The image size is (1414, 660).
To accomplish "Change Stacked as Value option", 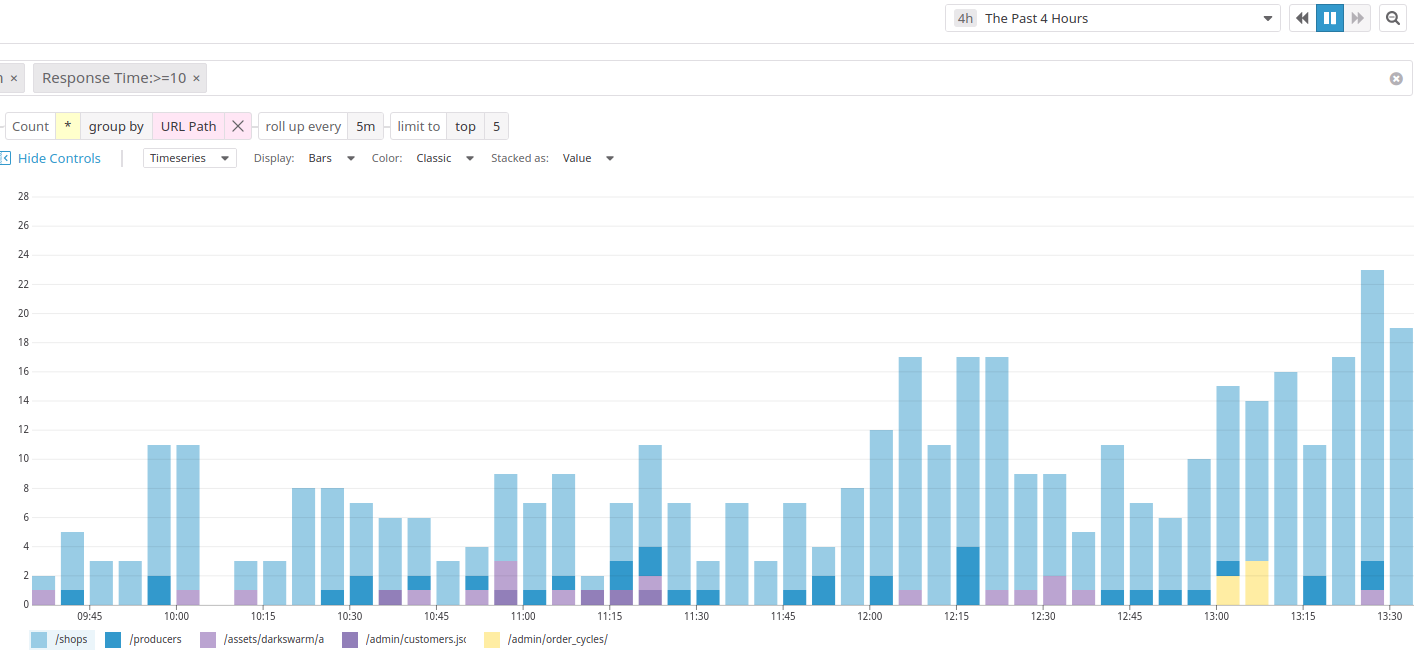I will (588, 158).
